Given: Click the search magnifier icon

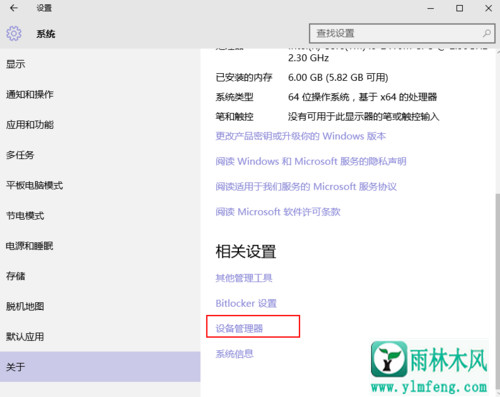Looking at the screenshot, I should coord(487,33).
